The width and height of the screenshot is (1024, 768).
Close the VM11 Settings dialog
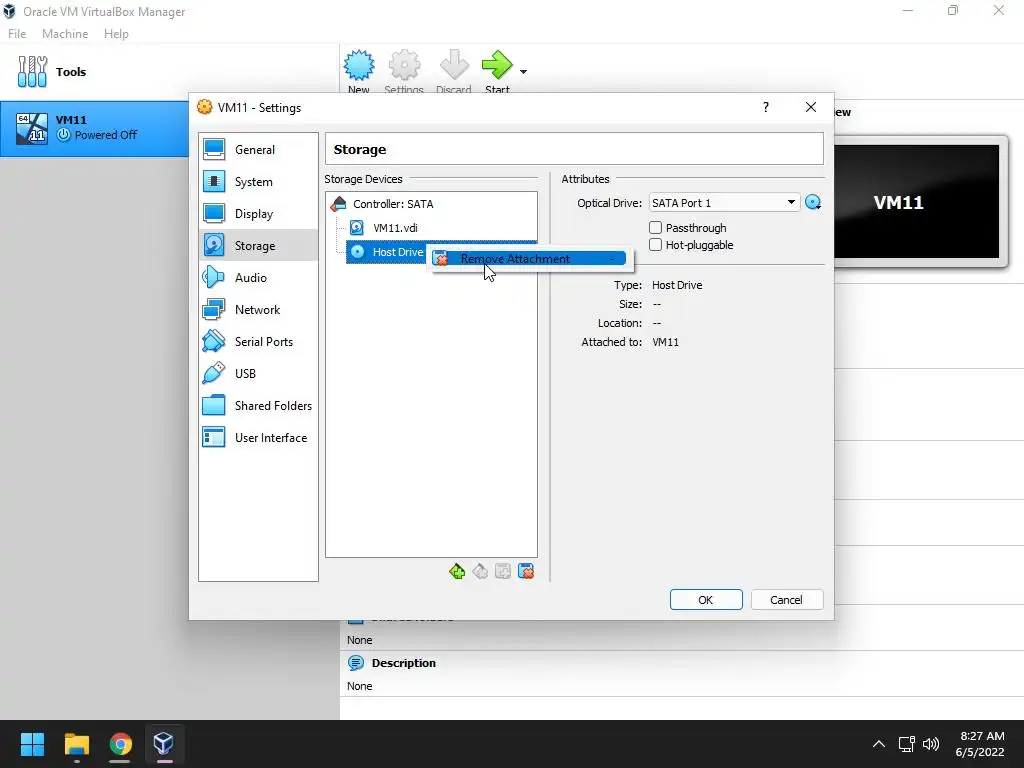click(810, 107)
